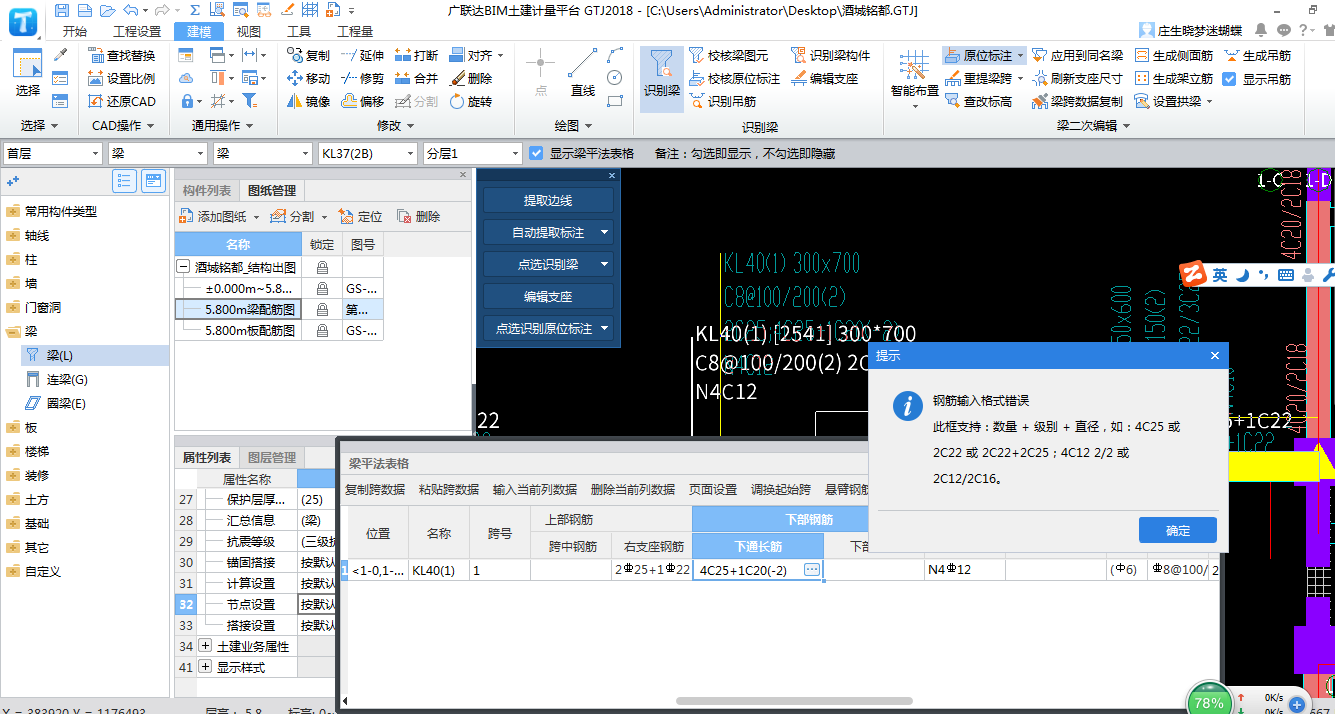The height and width of the screenshot is (714, 1335).
Task: Select 连梁(G) in the component tree
Action: point(67,379)
